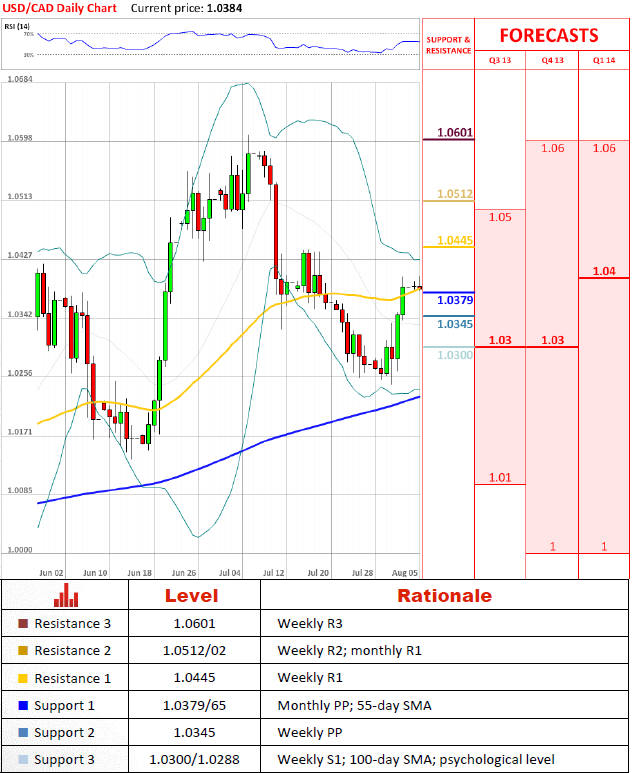The width and height of the screenshot is (633, 773).
Task: Click the 1.0379 support level marker
Action: [455, 300]
